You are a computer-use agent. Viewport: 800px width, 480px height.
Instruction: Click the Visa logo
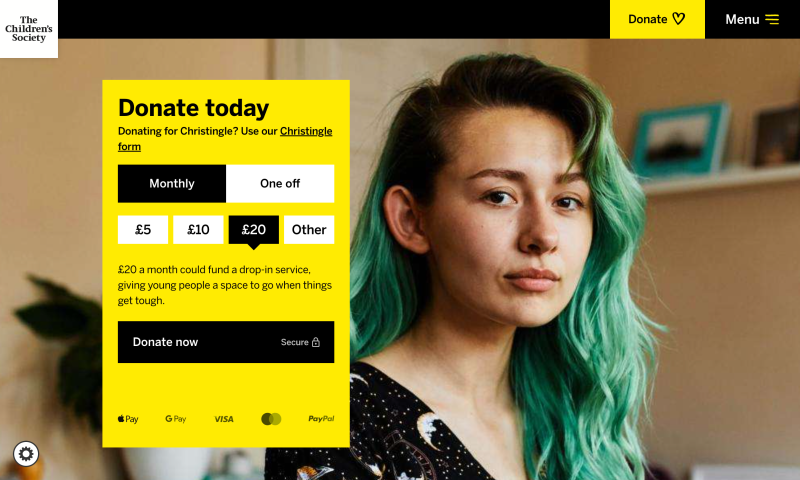tap(224, 419)
